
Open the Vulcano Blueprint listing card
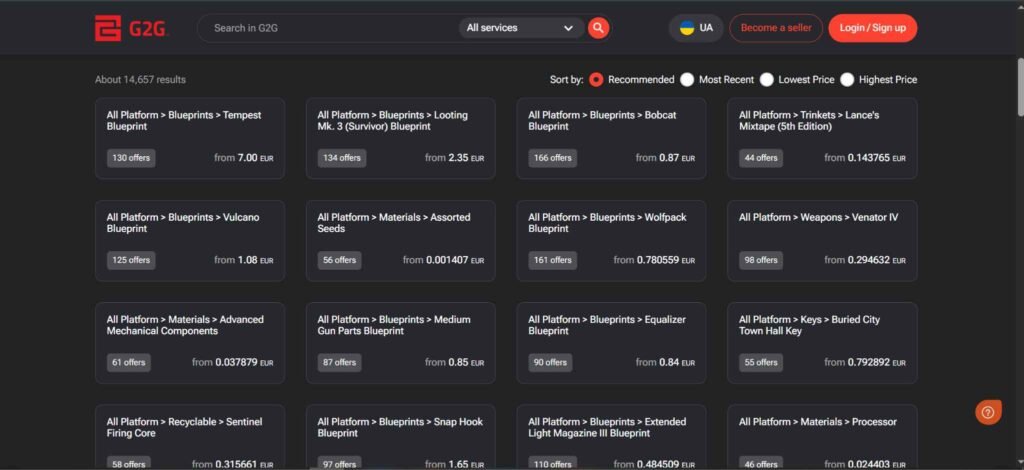190,240
